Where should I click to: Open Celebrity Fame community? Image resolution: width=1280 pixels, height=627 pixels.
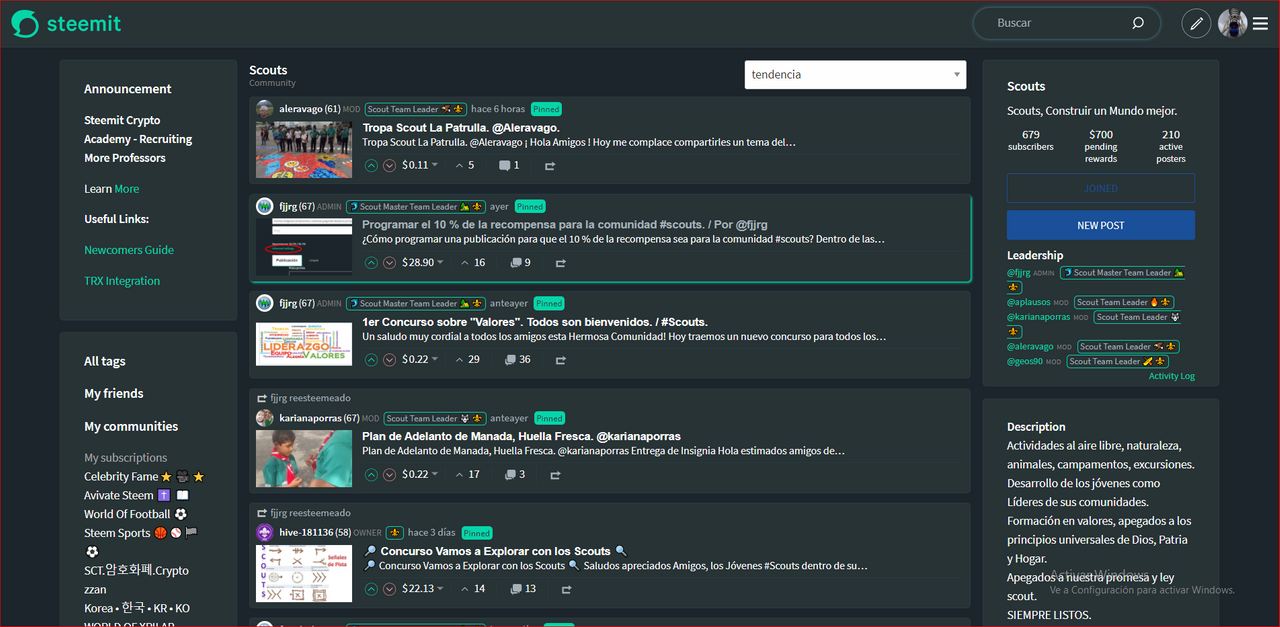tap(144, 477)
